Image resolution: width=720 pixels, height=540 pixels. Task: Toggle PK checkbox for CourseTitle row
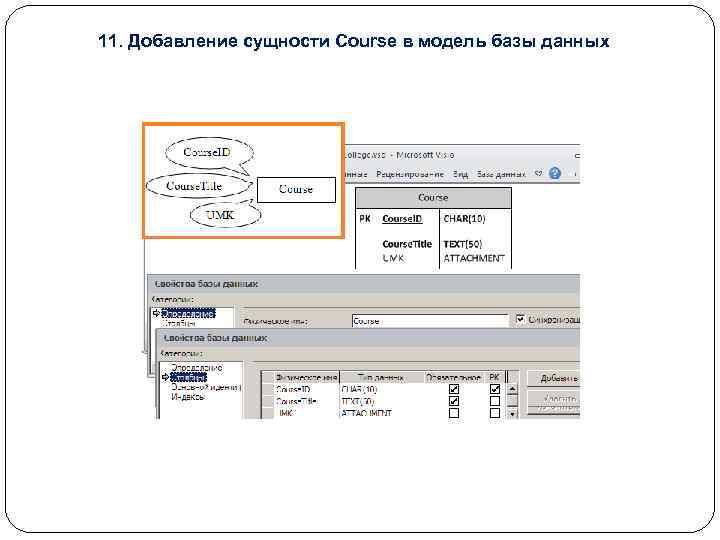(495, 401)
